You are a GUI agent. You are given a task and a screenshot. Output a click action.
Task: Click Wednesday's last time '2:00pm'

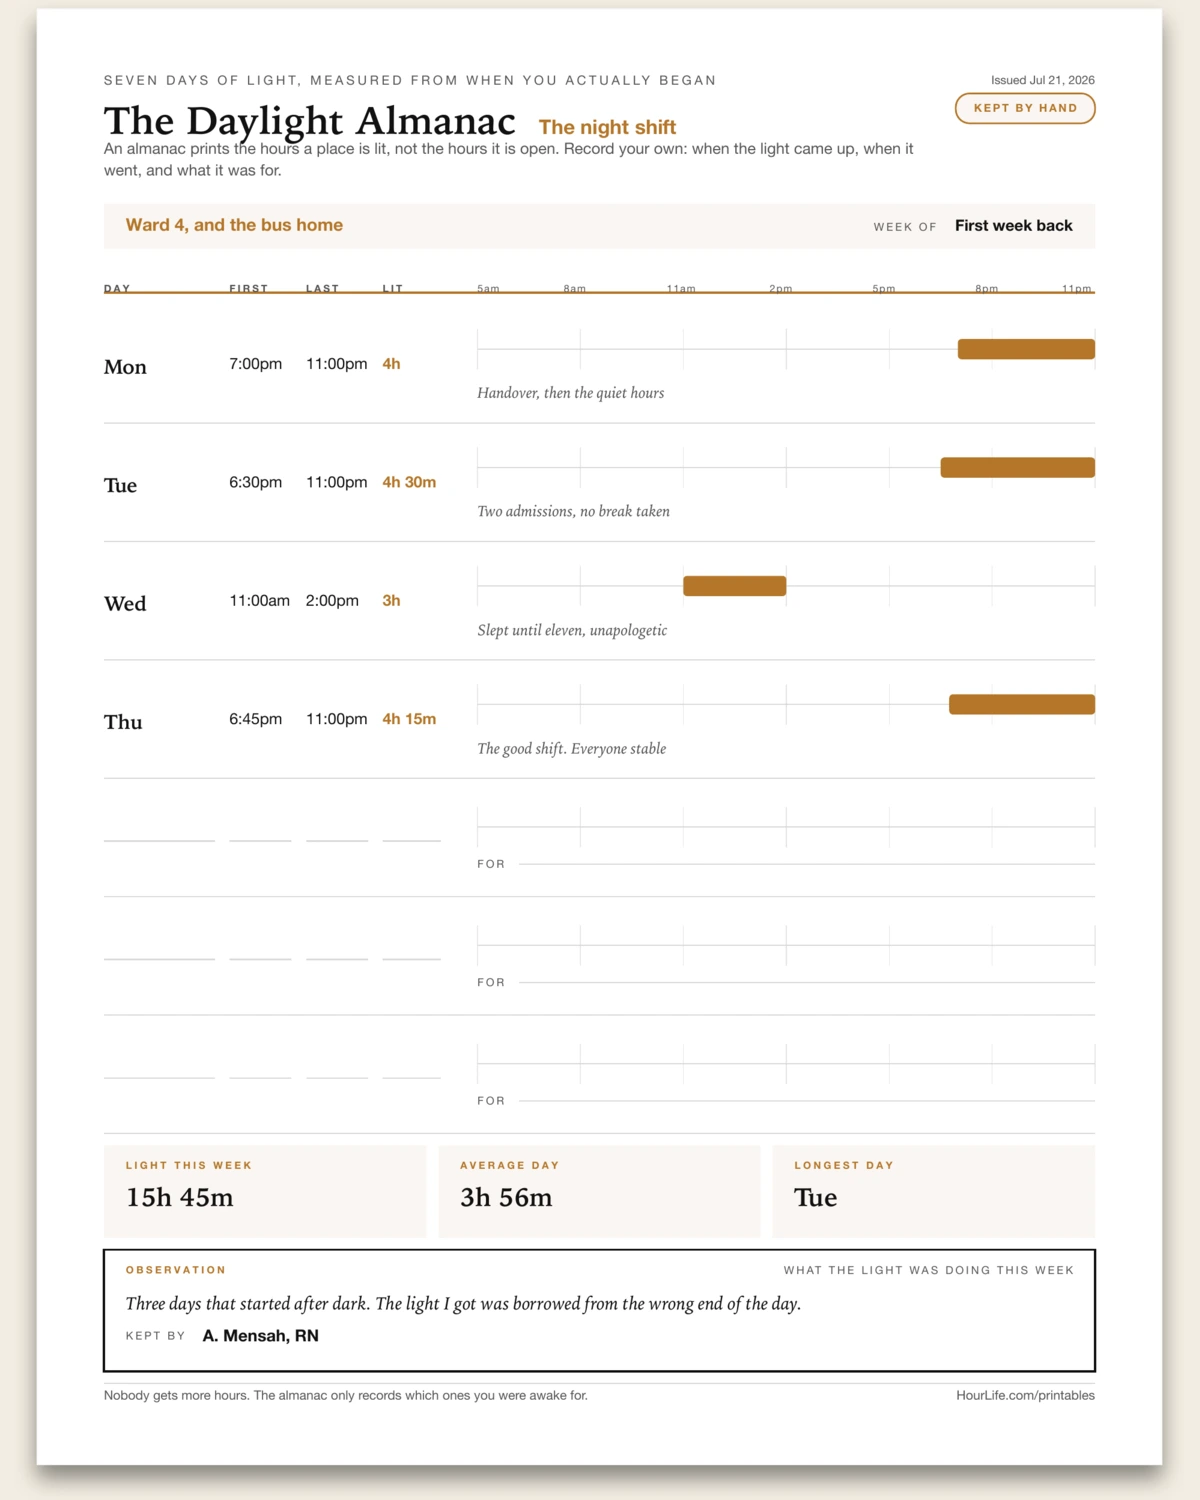pos(332,601)
